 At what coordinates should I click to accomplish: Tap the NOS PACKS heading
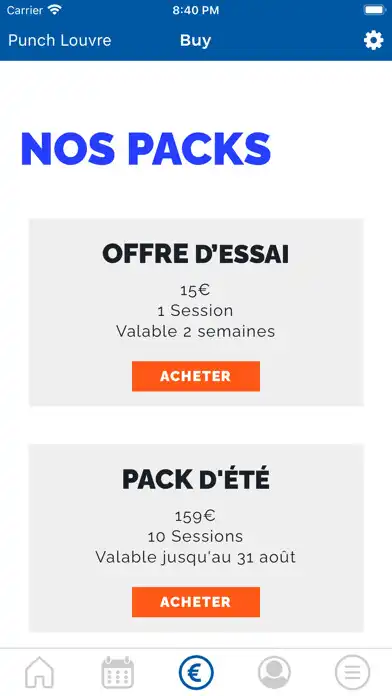146,149
